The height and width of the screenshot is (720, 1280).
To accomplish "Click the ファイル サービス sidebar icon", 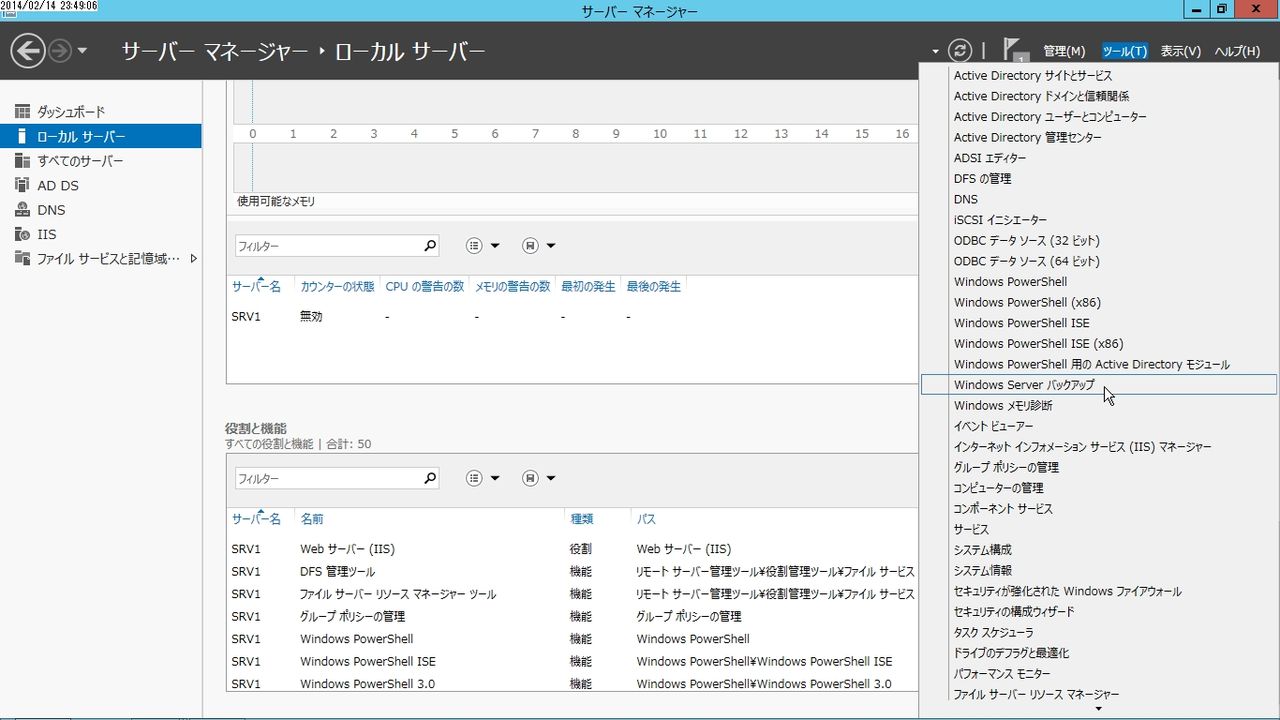I will point(22,259).
